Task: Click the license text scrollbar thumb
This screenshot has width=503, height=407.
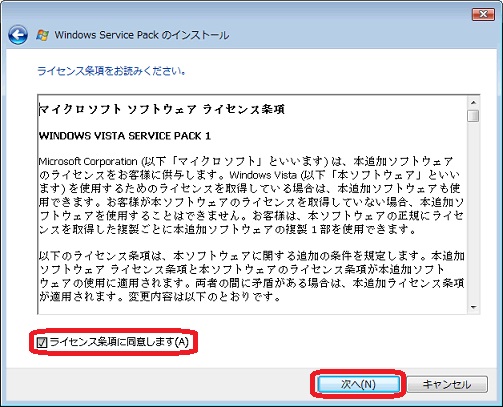Action: pyautogui.click(x=473, y=116)
